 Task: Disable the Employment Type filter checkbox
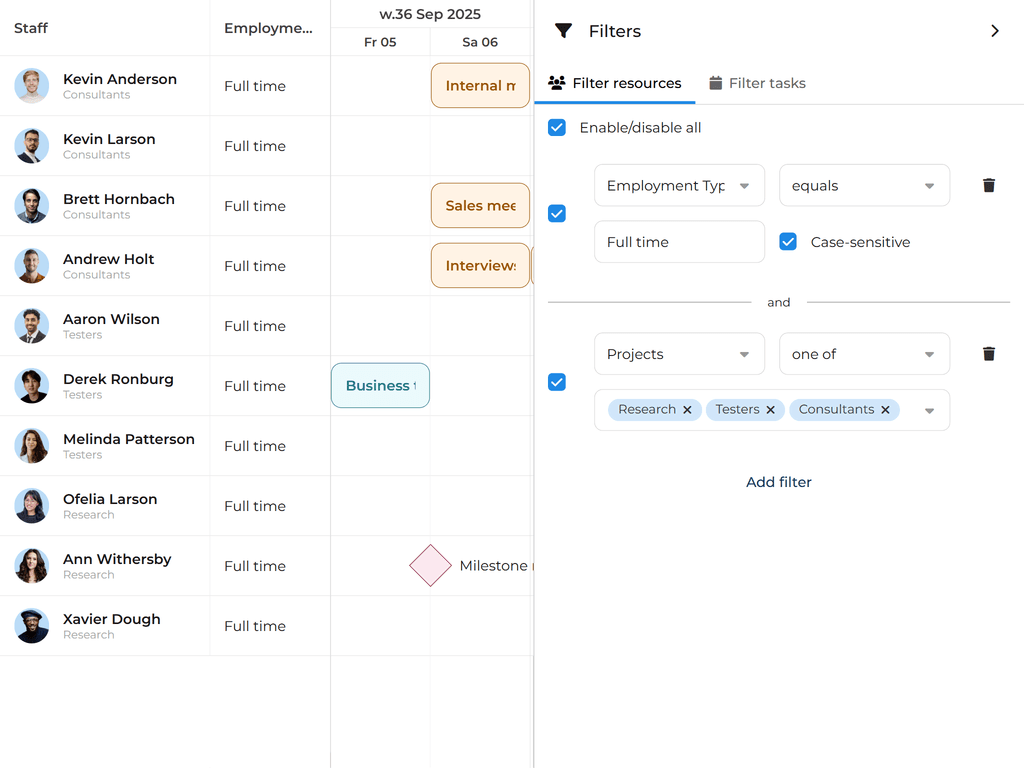point(557,214)
